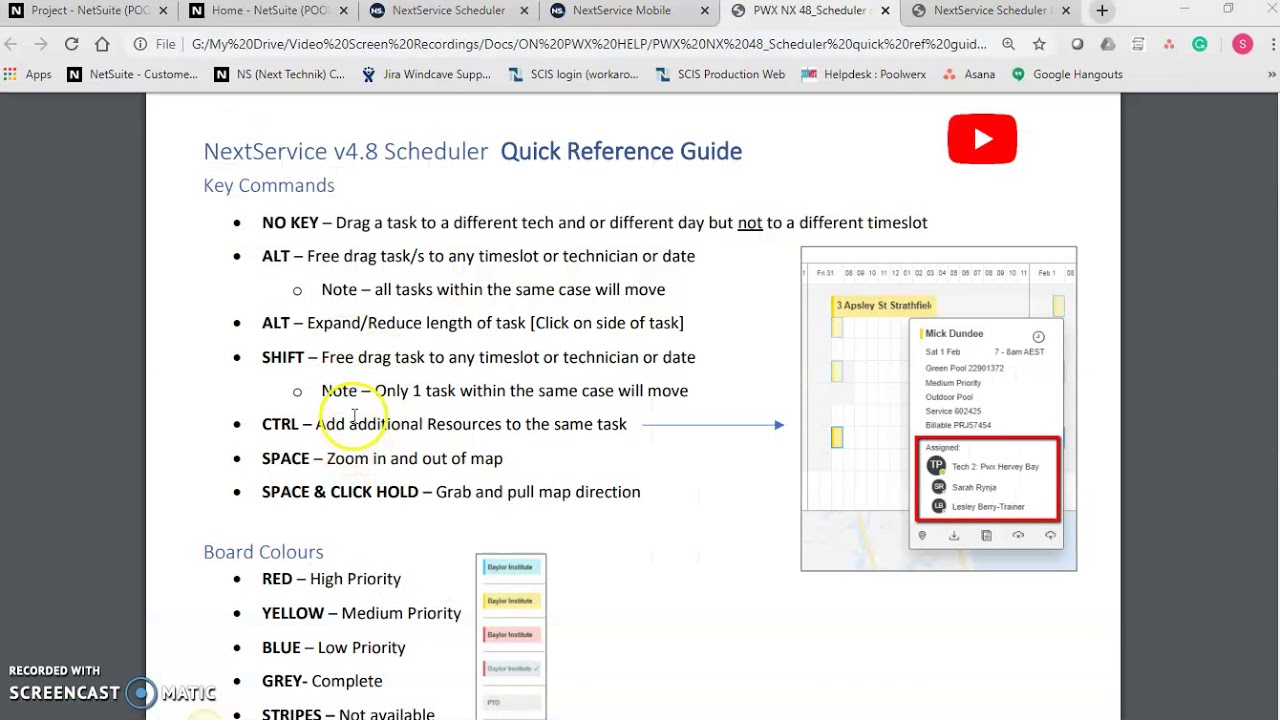Open the Grammarly extension icon

coord(1200,44)
